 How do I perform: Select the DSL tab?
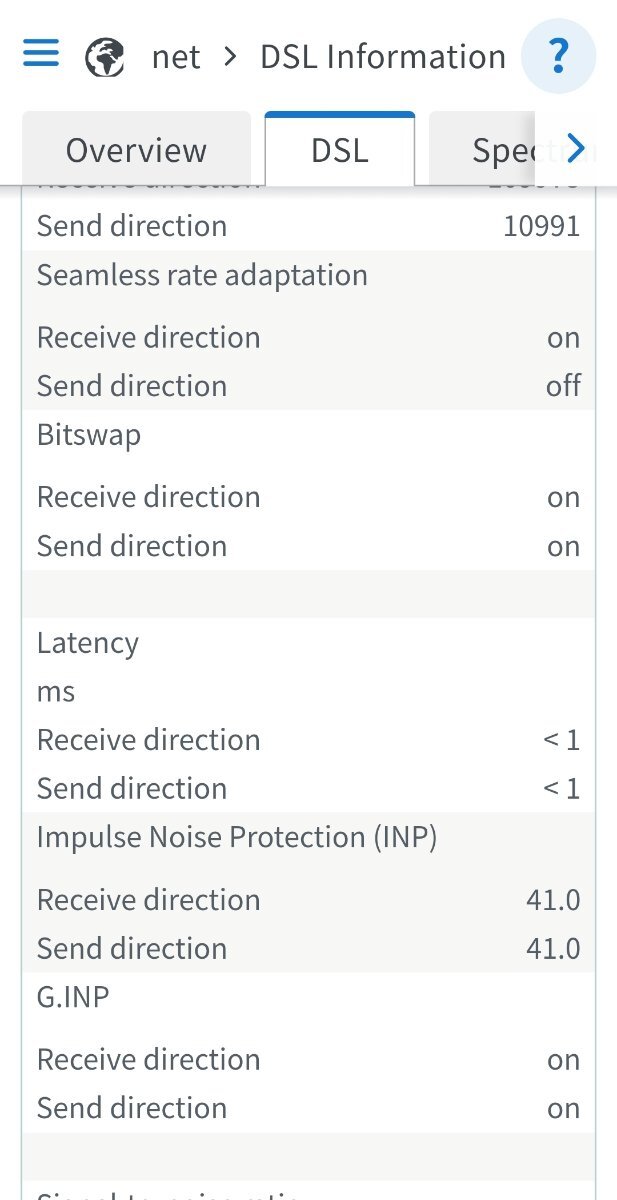point(340,150)
